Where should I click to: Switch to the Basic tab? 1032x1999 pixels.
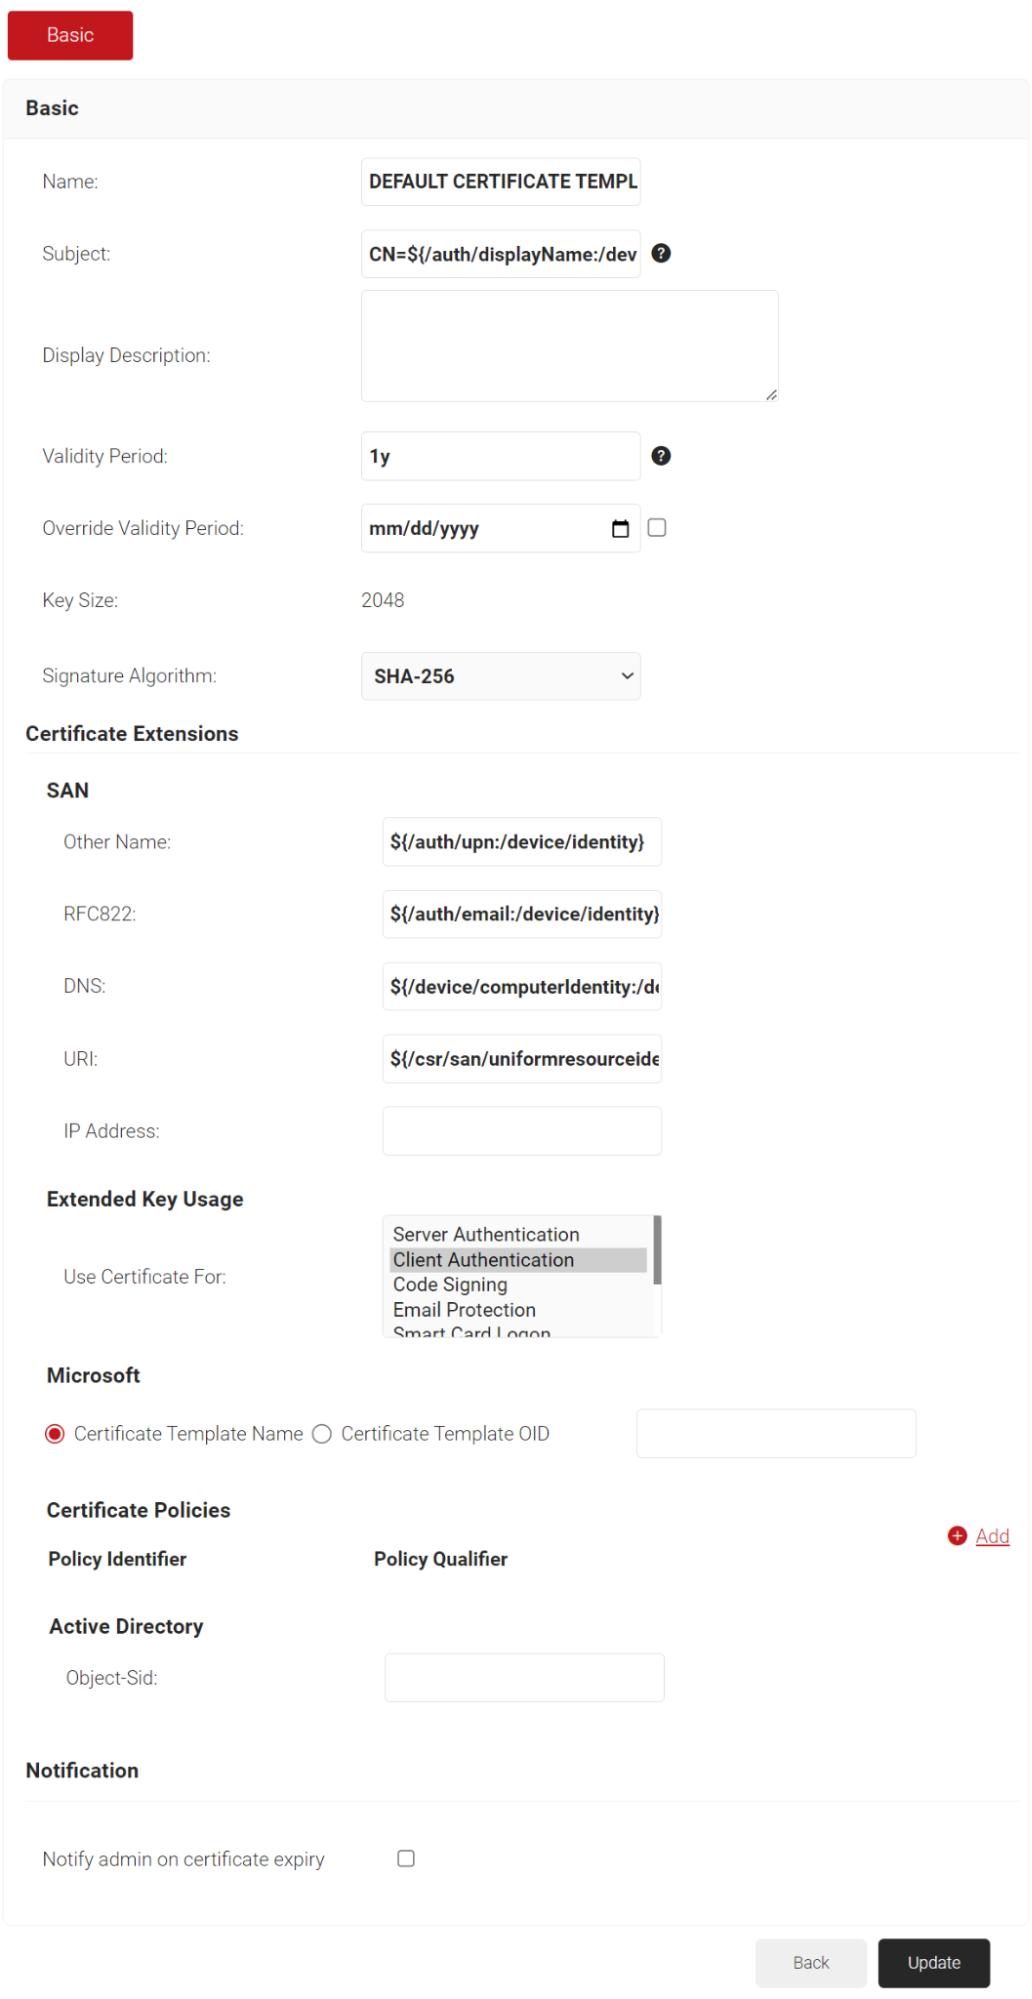(70, 36)
